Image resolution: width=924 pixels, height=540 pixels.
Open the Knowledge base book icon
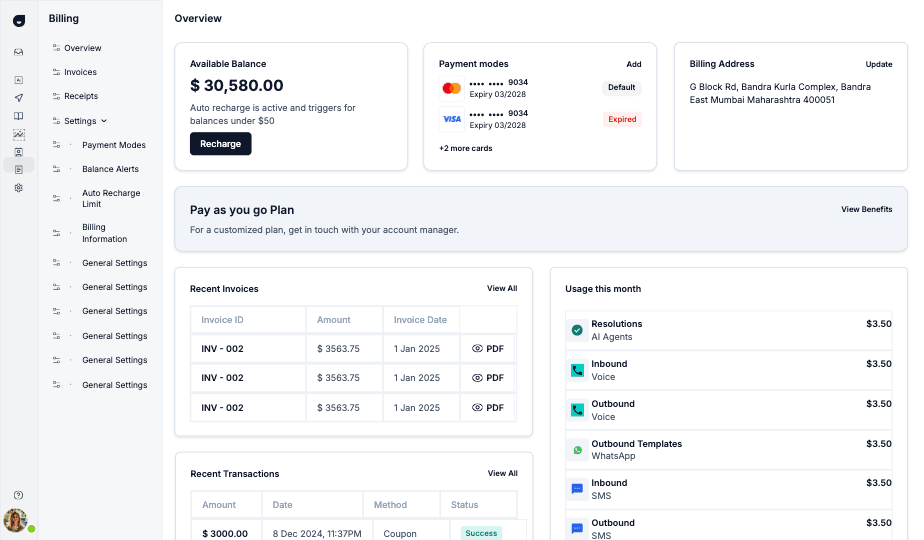point(19,116)
